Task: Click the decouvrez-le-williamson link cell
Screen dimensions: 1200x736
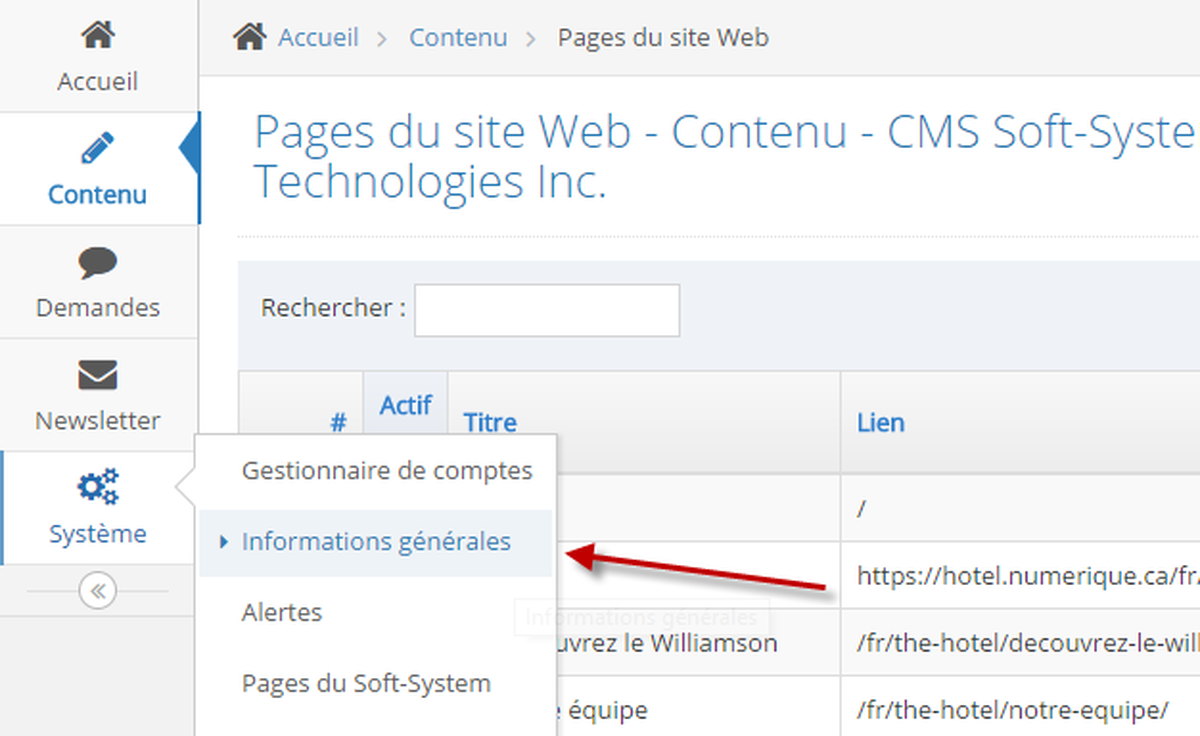Action: (1020, 643)
